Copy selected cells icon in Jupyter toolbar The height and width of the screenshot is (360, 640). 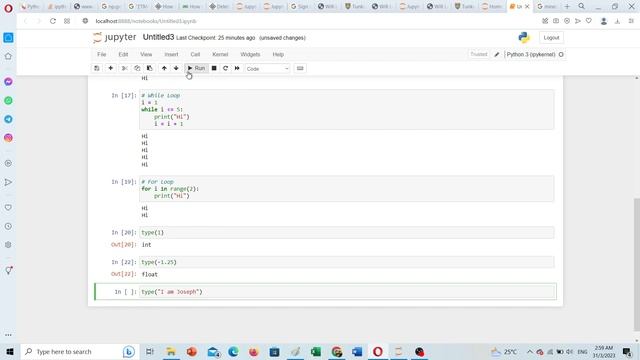click(x=137, y=69)
